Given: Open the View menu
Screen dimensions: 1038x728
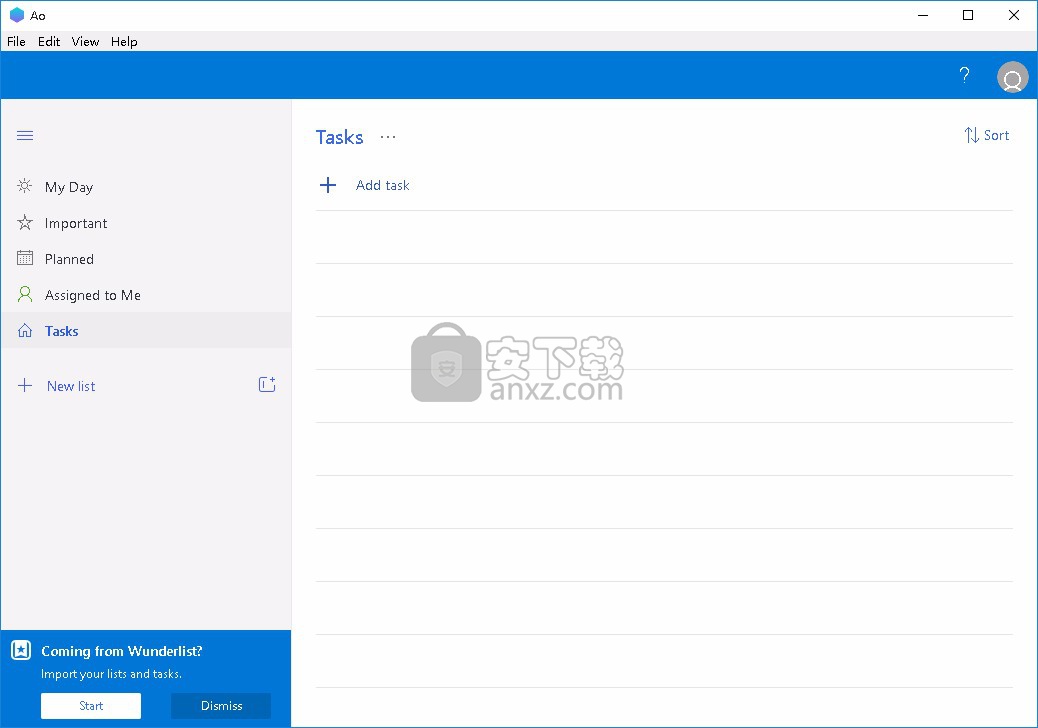Looking at the screenshot, I should [x=85, y=42].
